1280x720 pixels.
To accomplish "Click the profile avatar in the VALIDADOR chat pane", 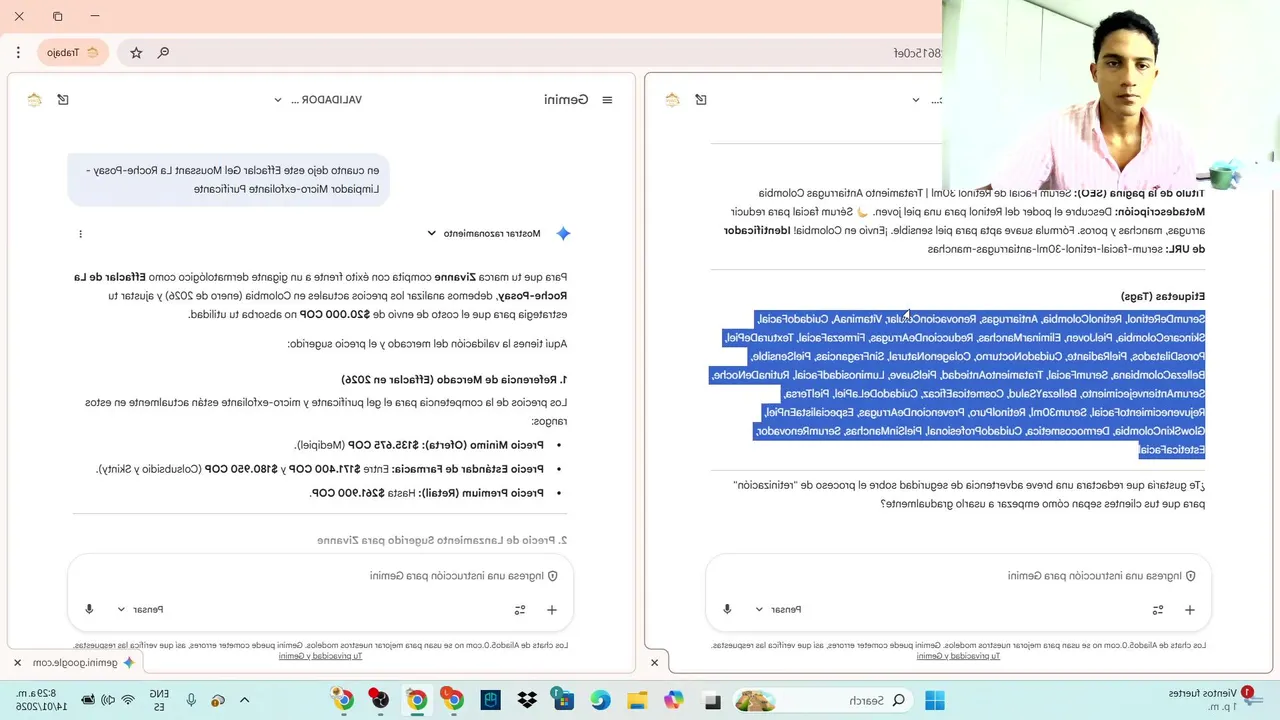I will tap(35, 100).
